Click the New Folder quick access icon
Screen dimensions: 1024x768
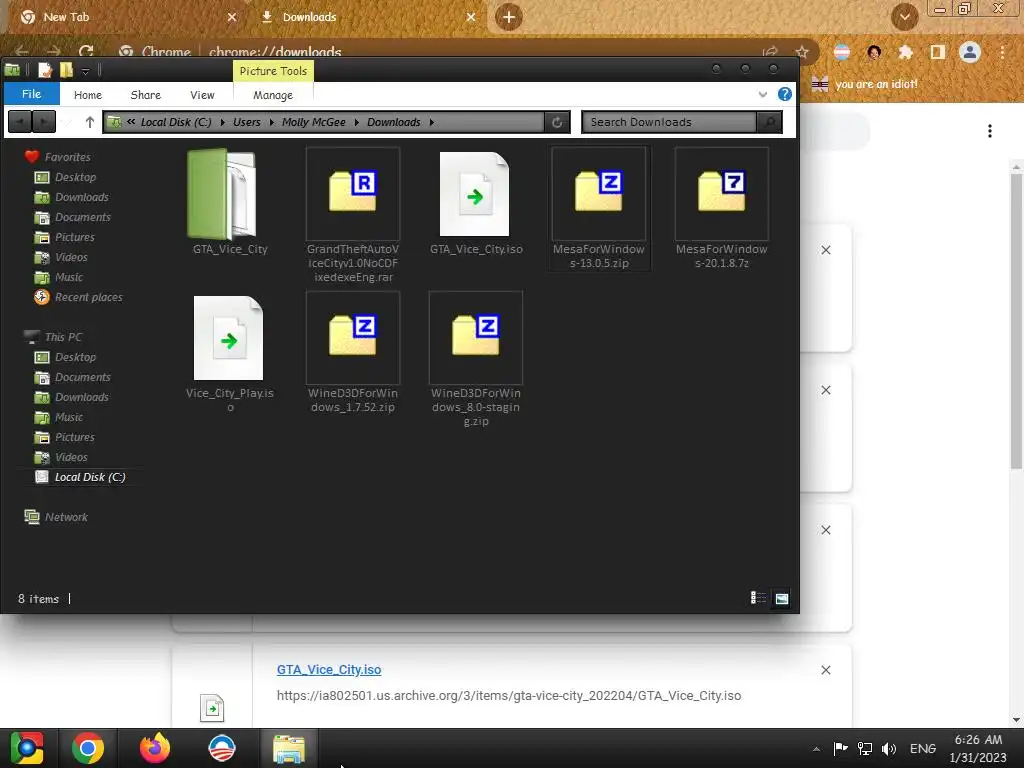(x=67, y=70)
